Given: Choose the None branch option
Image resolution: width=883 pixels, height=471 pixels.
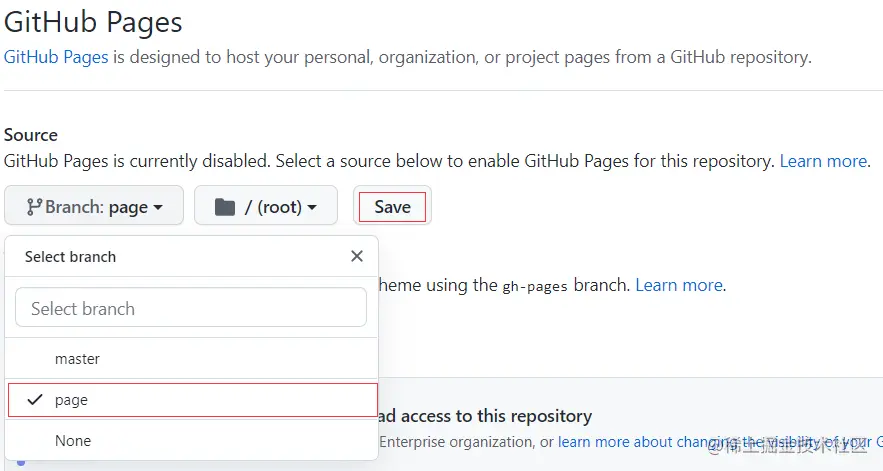Looking at the screenshot, I should pos(191,441).
